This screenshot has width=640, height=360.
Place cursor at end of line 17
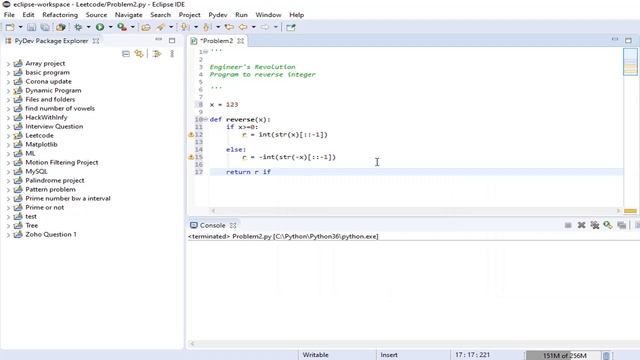pyautogui.click(x=271, y=172)
